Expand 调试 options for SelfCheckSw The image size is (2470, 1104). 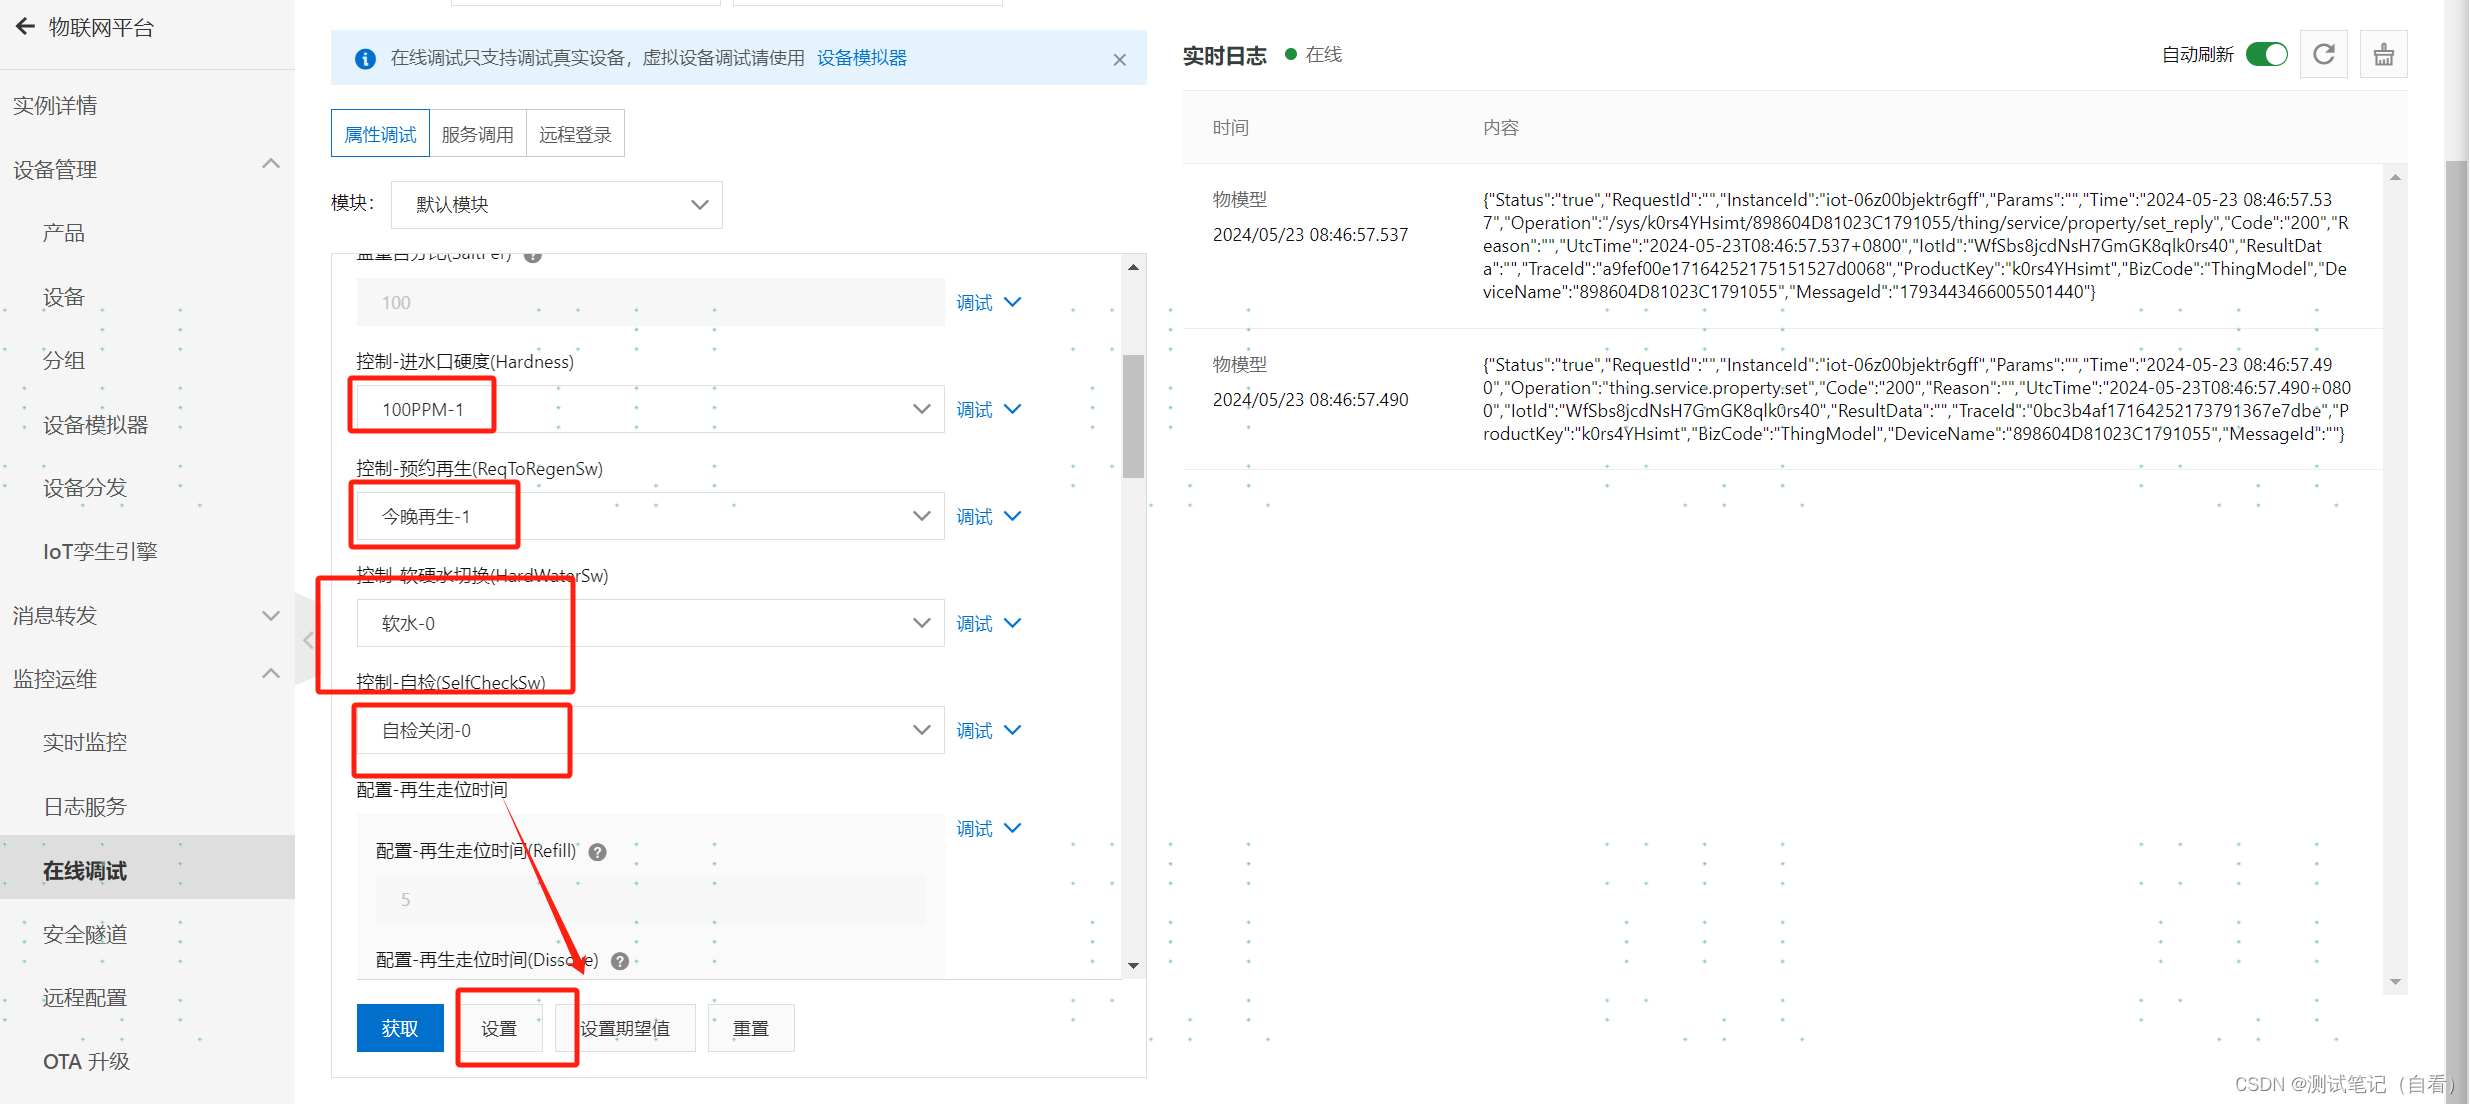coord(988,730)
